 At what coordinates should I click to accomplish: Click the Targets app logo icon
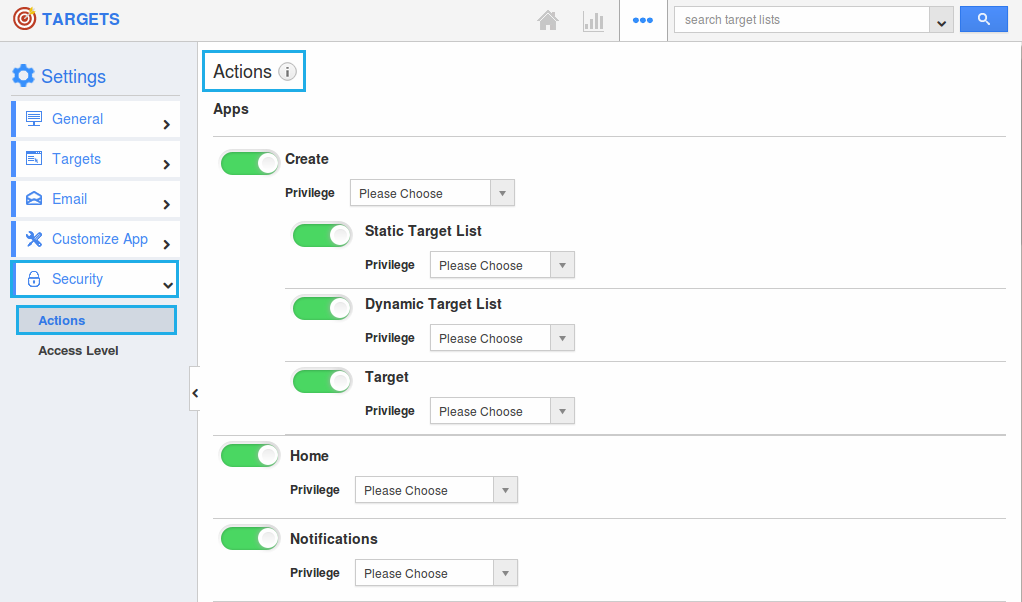pyautogui.click(x=24, y=19)
